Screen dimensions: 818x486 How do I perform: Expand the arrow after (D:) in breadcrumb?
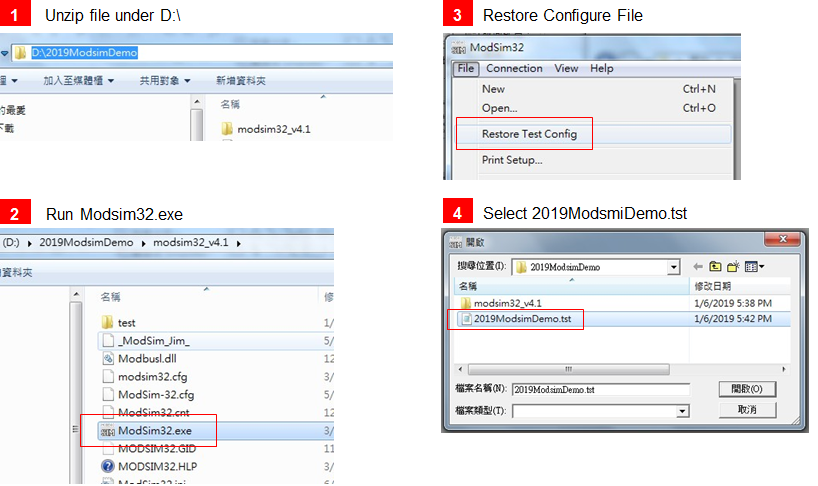pos(29,244)
